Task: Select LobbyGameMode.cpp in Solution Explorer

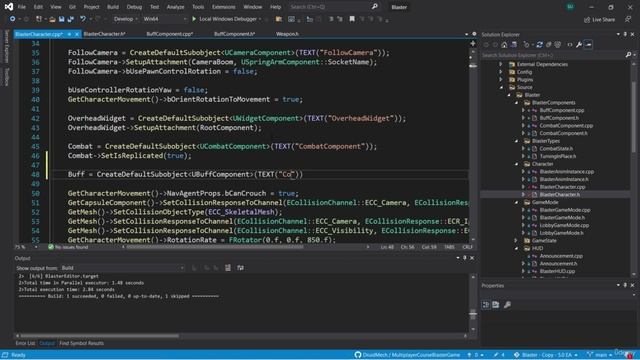Action: pyautogui.click(x=564, y=225)
